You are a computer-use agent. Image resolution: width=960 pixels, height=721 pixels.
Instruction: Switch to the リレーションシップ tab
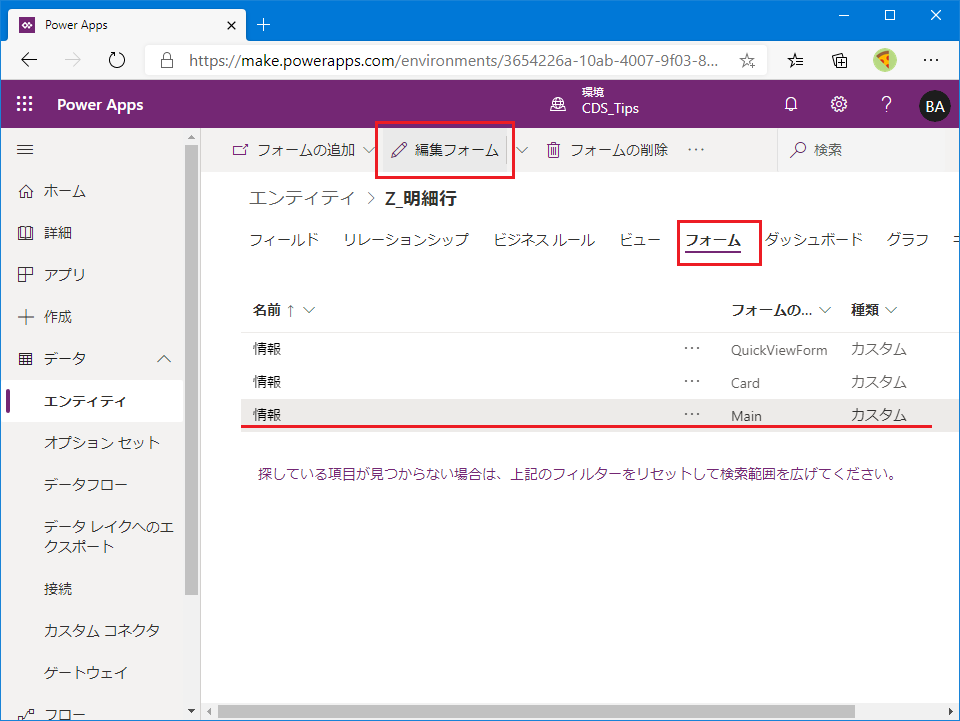pyautogui.click(x=406, y=239)
